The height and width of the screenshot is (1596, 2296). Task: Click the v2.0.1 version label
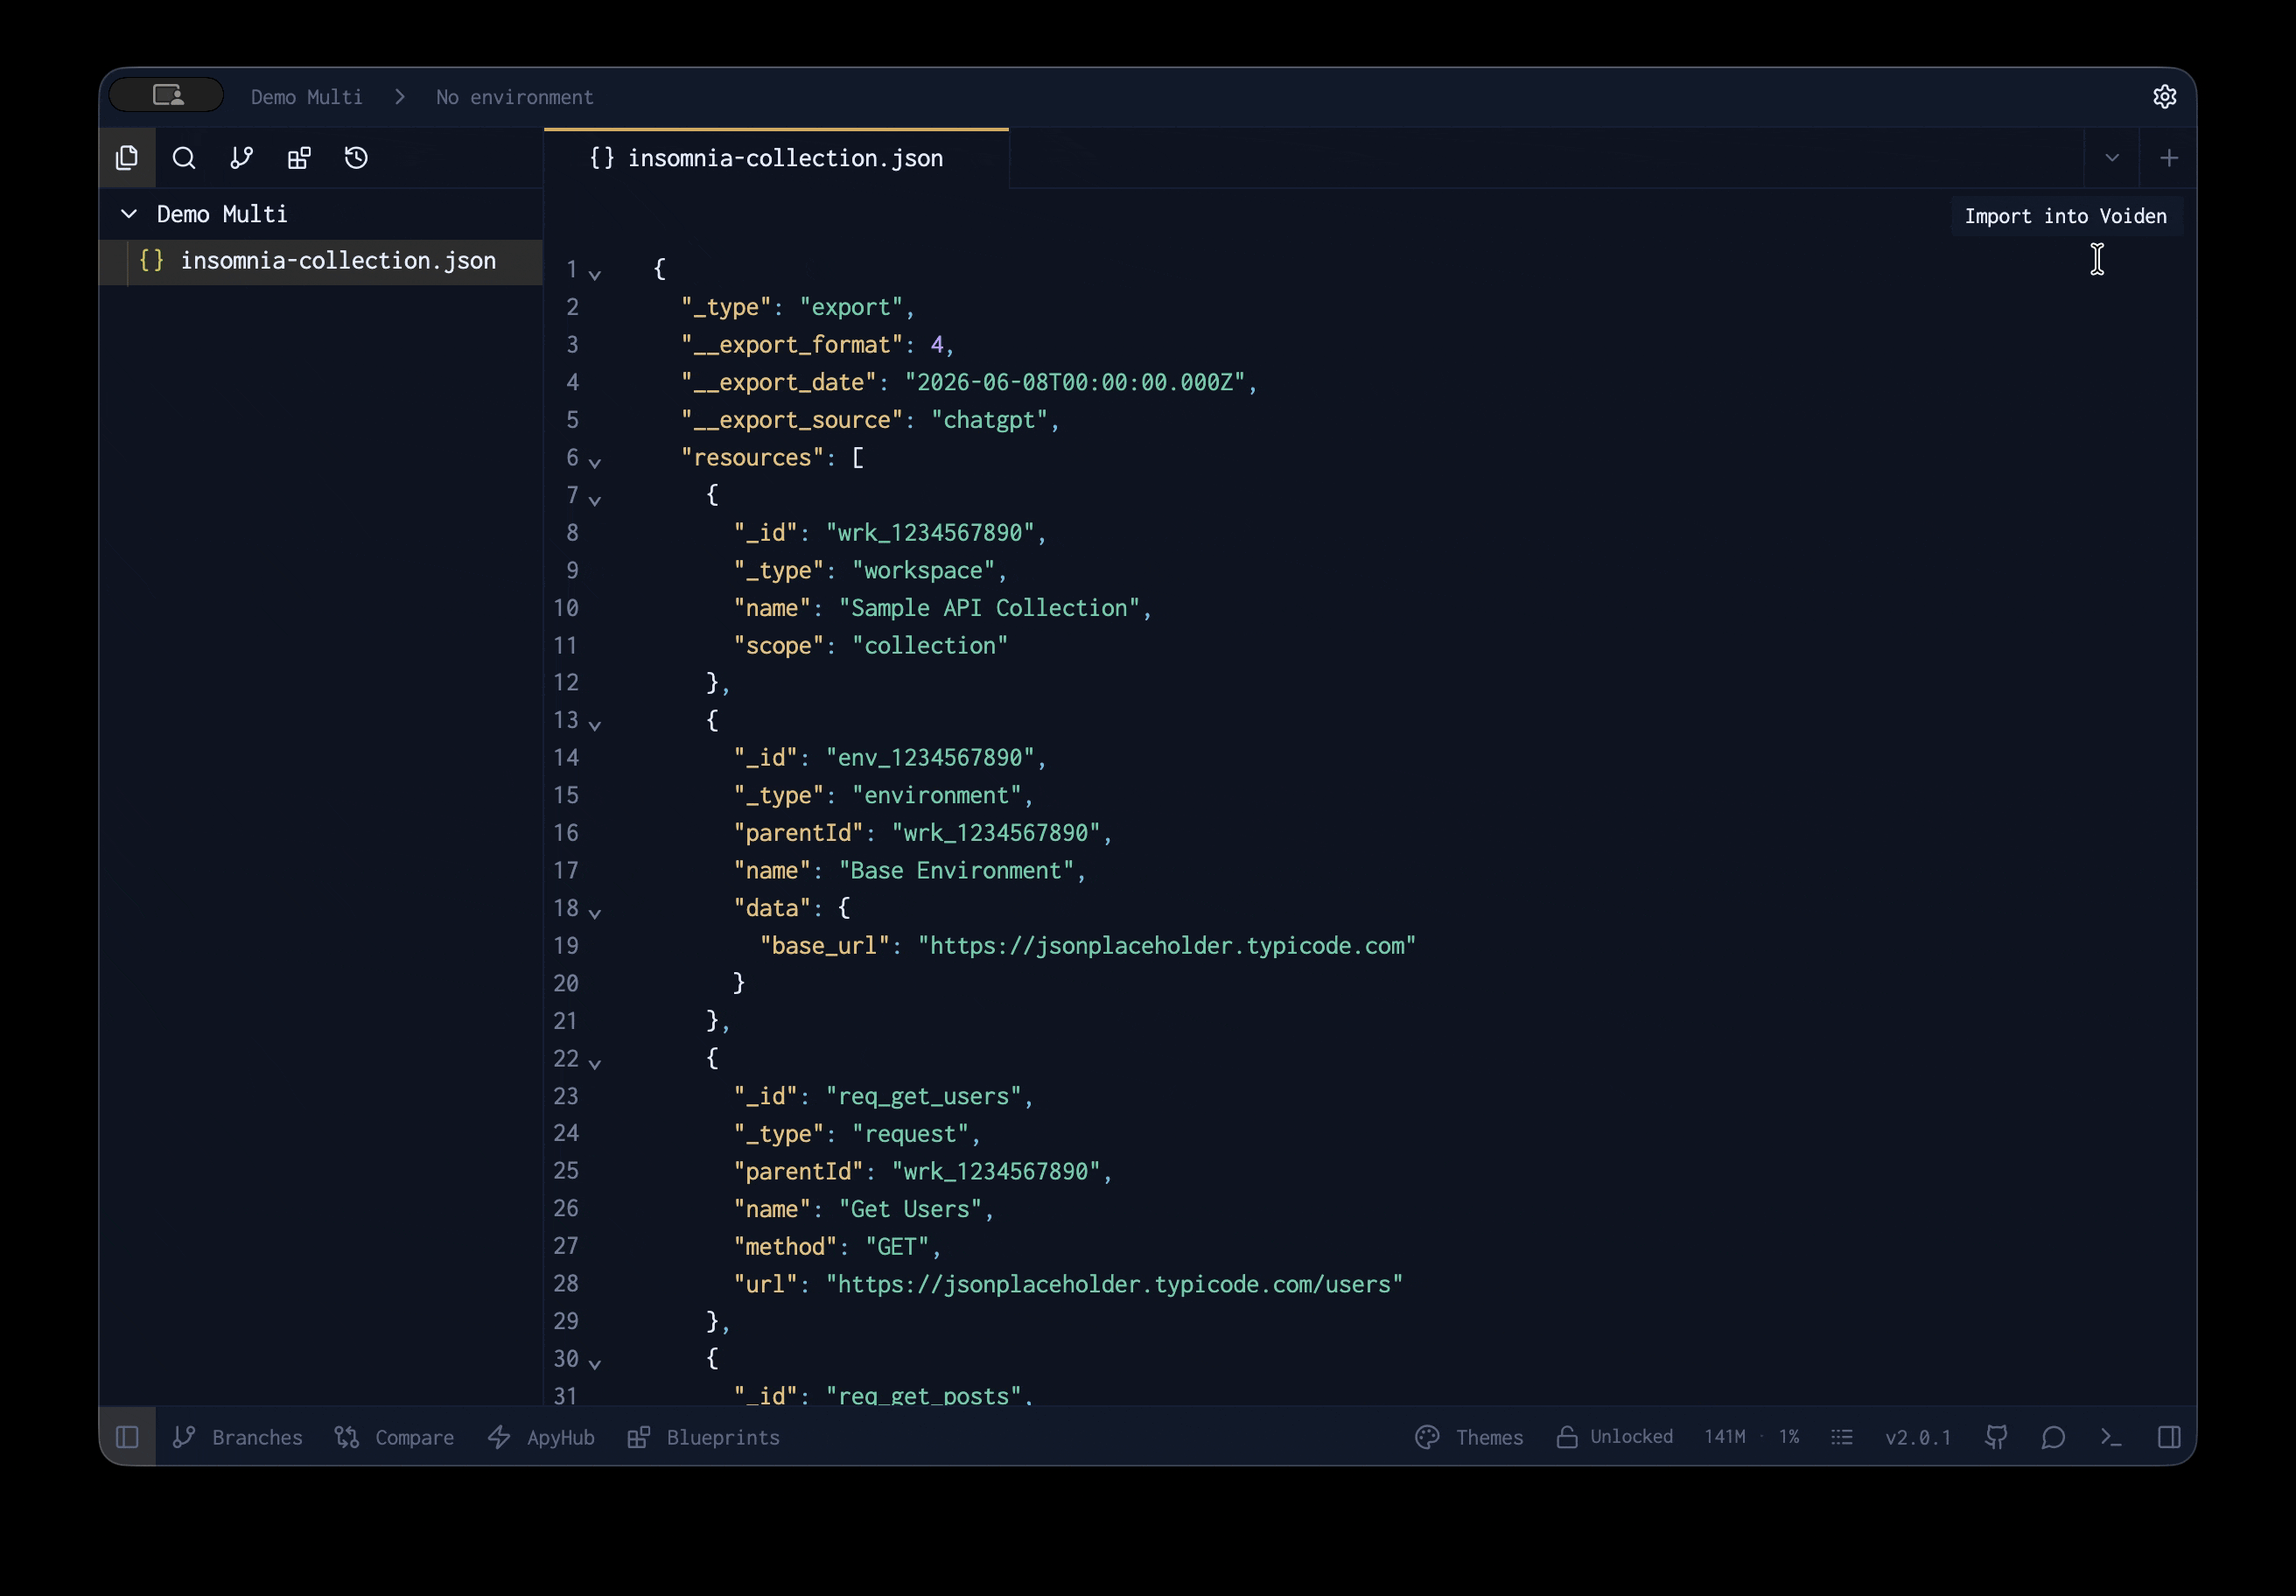1917,1437
